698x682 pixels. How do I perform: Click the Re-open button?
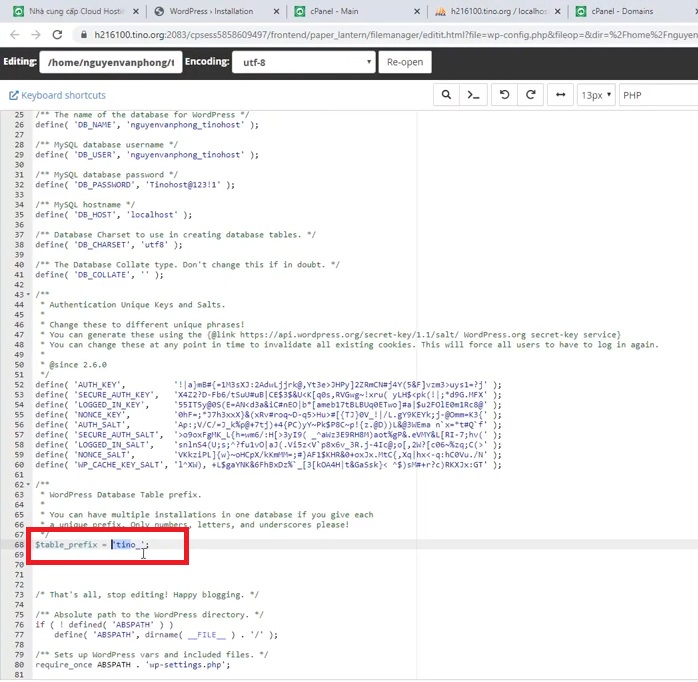[405, 62]
